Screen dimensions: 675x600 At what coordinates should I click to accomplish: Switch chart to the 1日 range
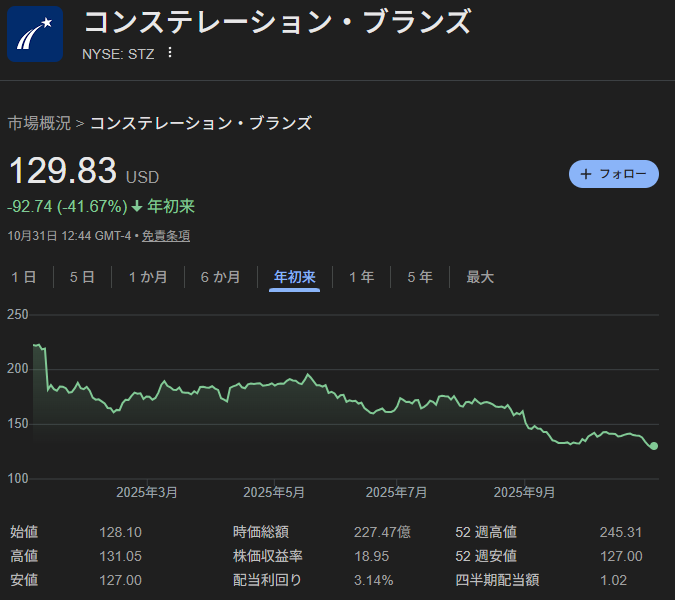pos(24,277)
